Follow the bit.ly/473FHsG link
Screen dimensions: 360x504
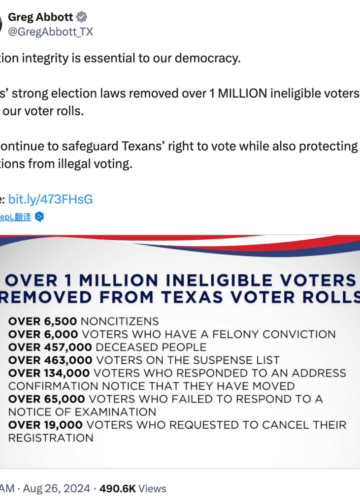[50, 199]
